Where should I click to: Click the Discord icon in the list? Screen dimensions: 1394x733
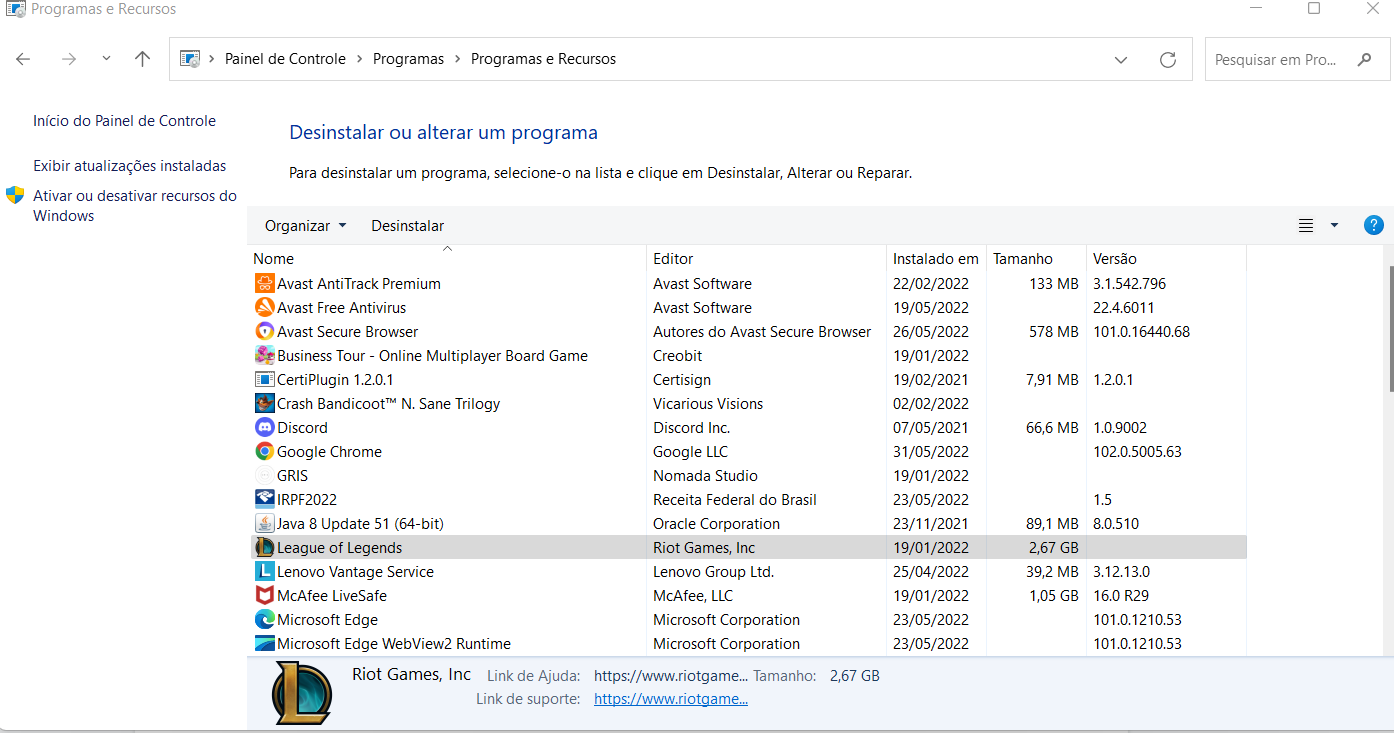tap(264, 428)
